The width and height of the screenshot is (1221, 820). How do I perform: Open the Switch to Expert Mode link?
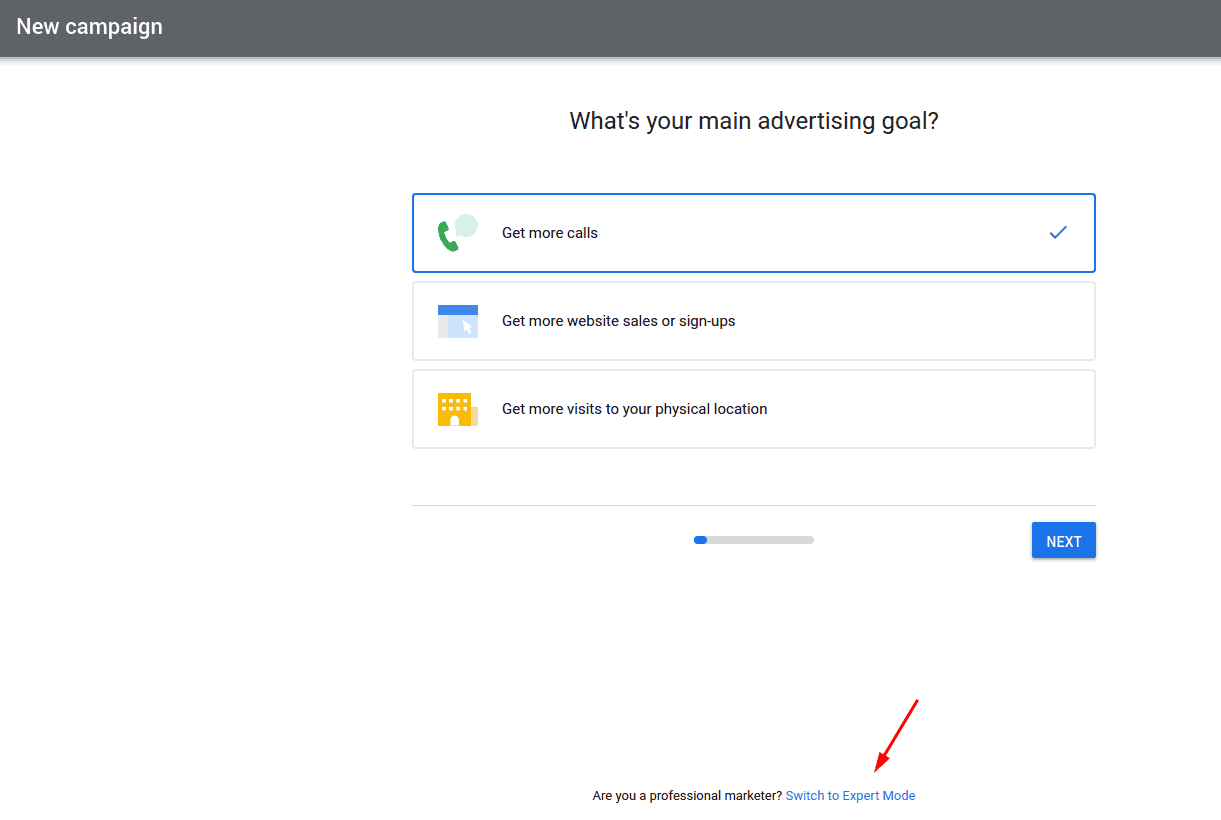pyautogui.click(x=850, y=796)
